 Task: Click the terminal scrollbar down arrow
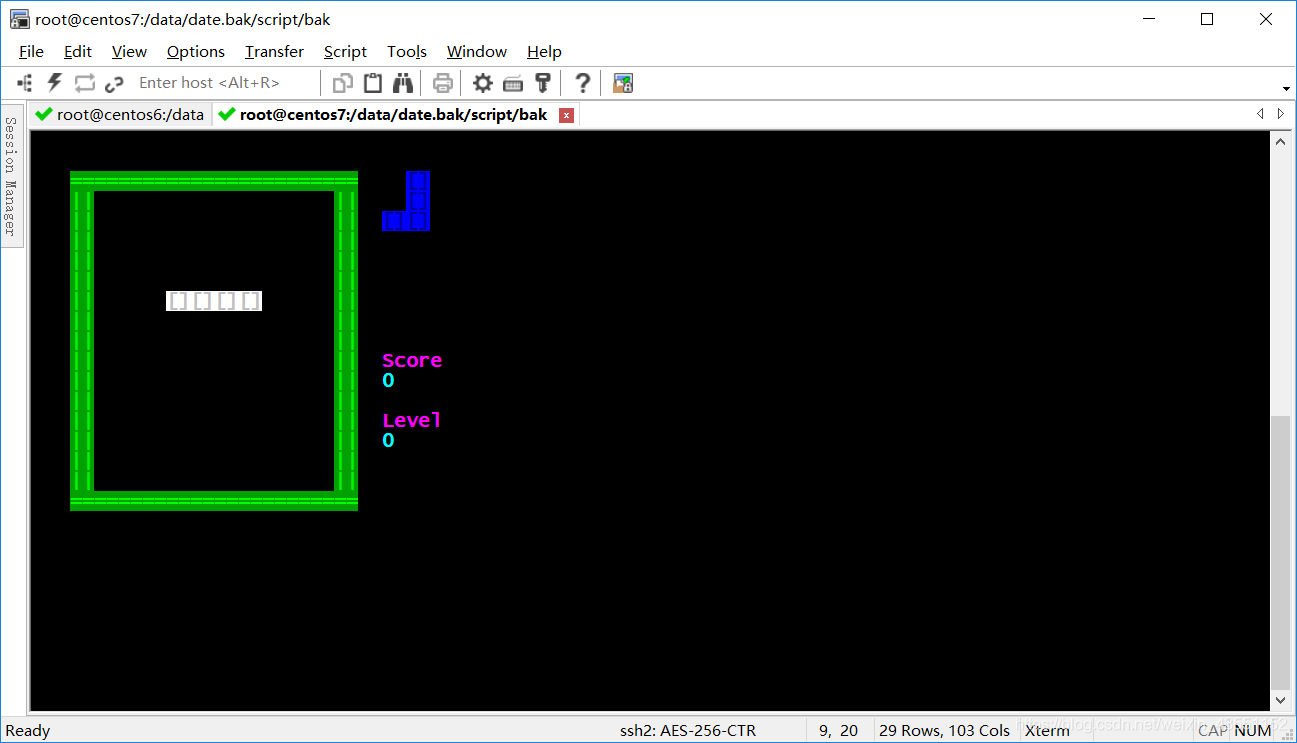point(1281,700)
